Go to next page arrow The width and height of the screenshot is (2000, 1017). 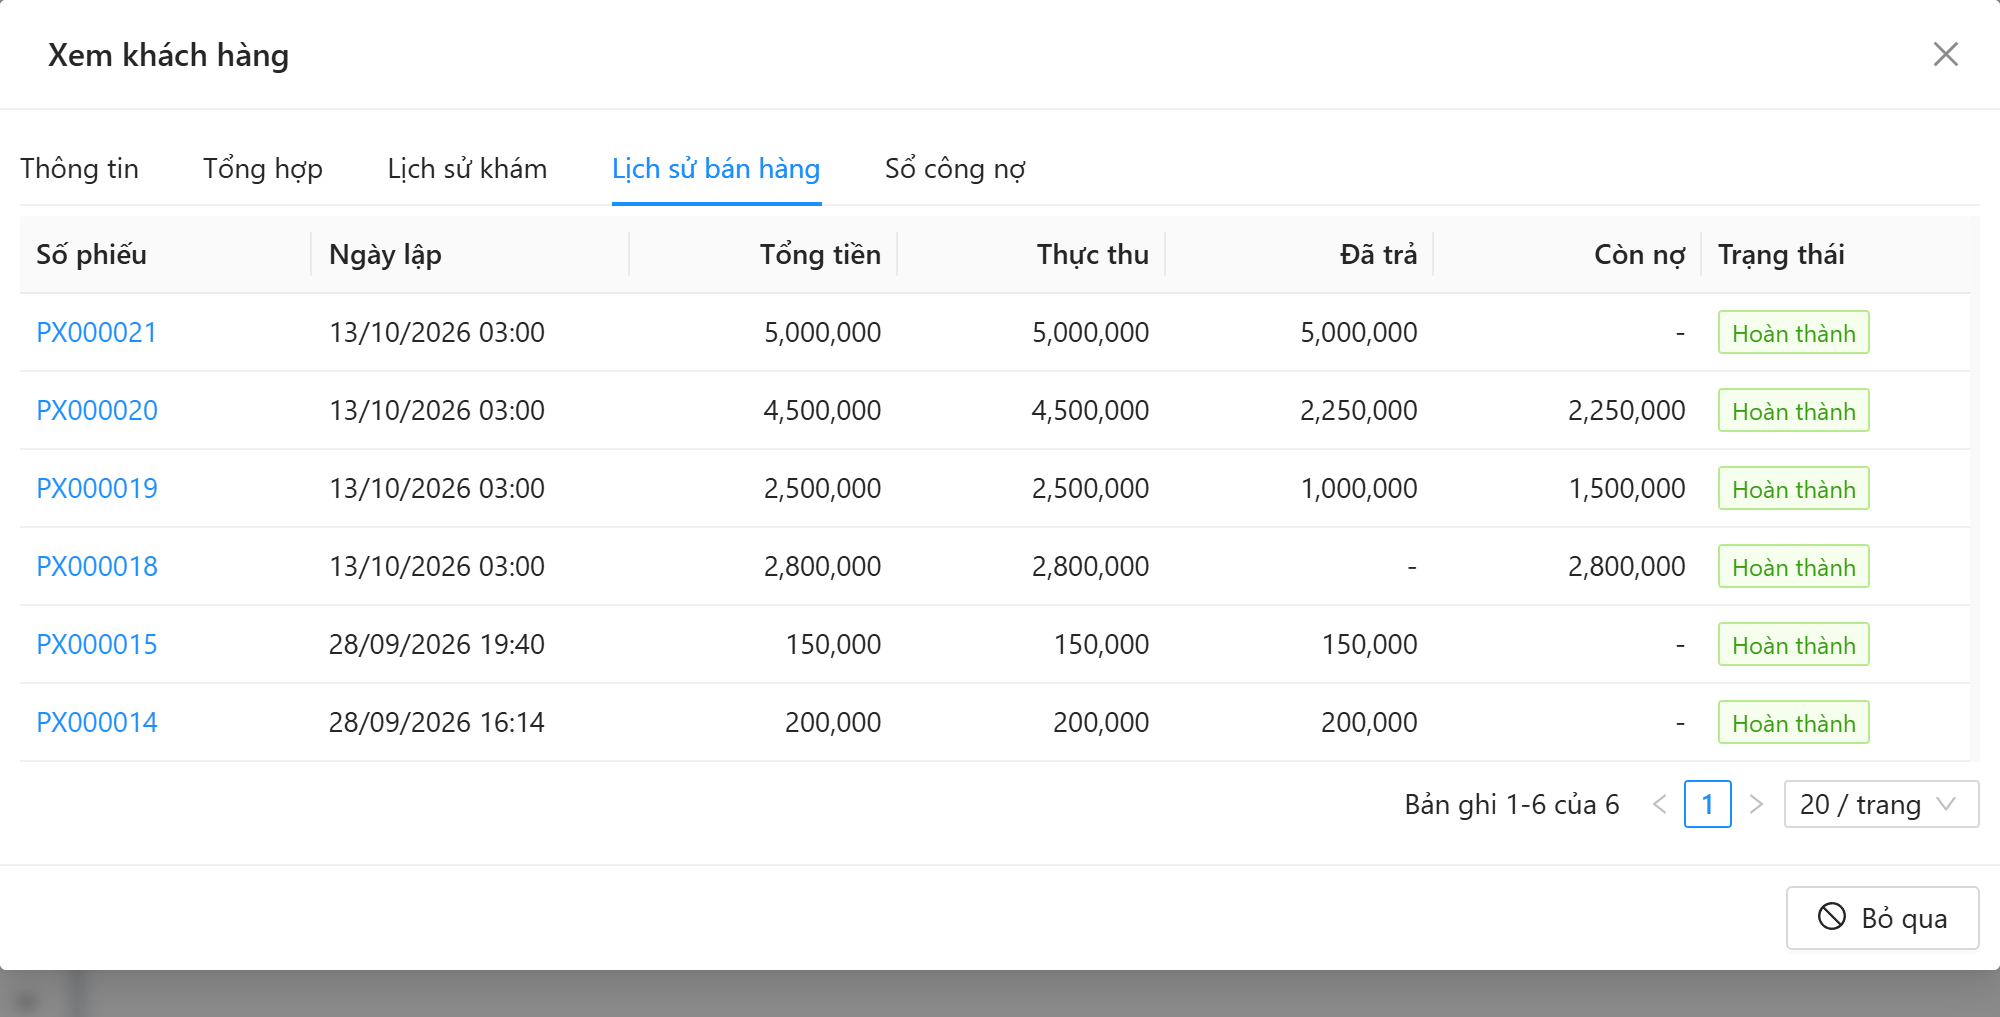[1756, 804]
